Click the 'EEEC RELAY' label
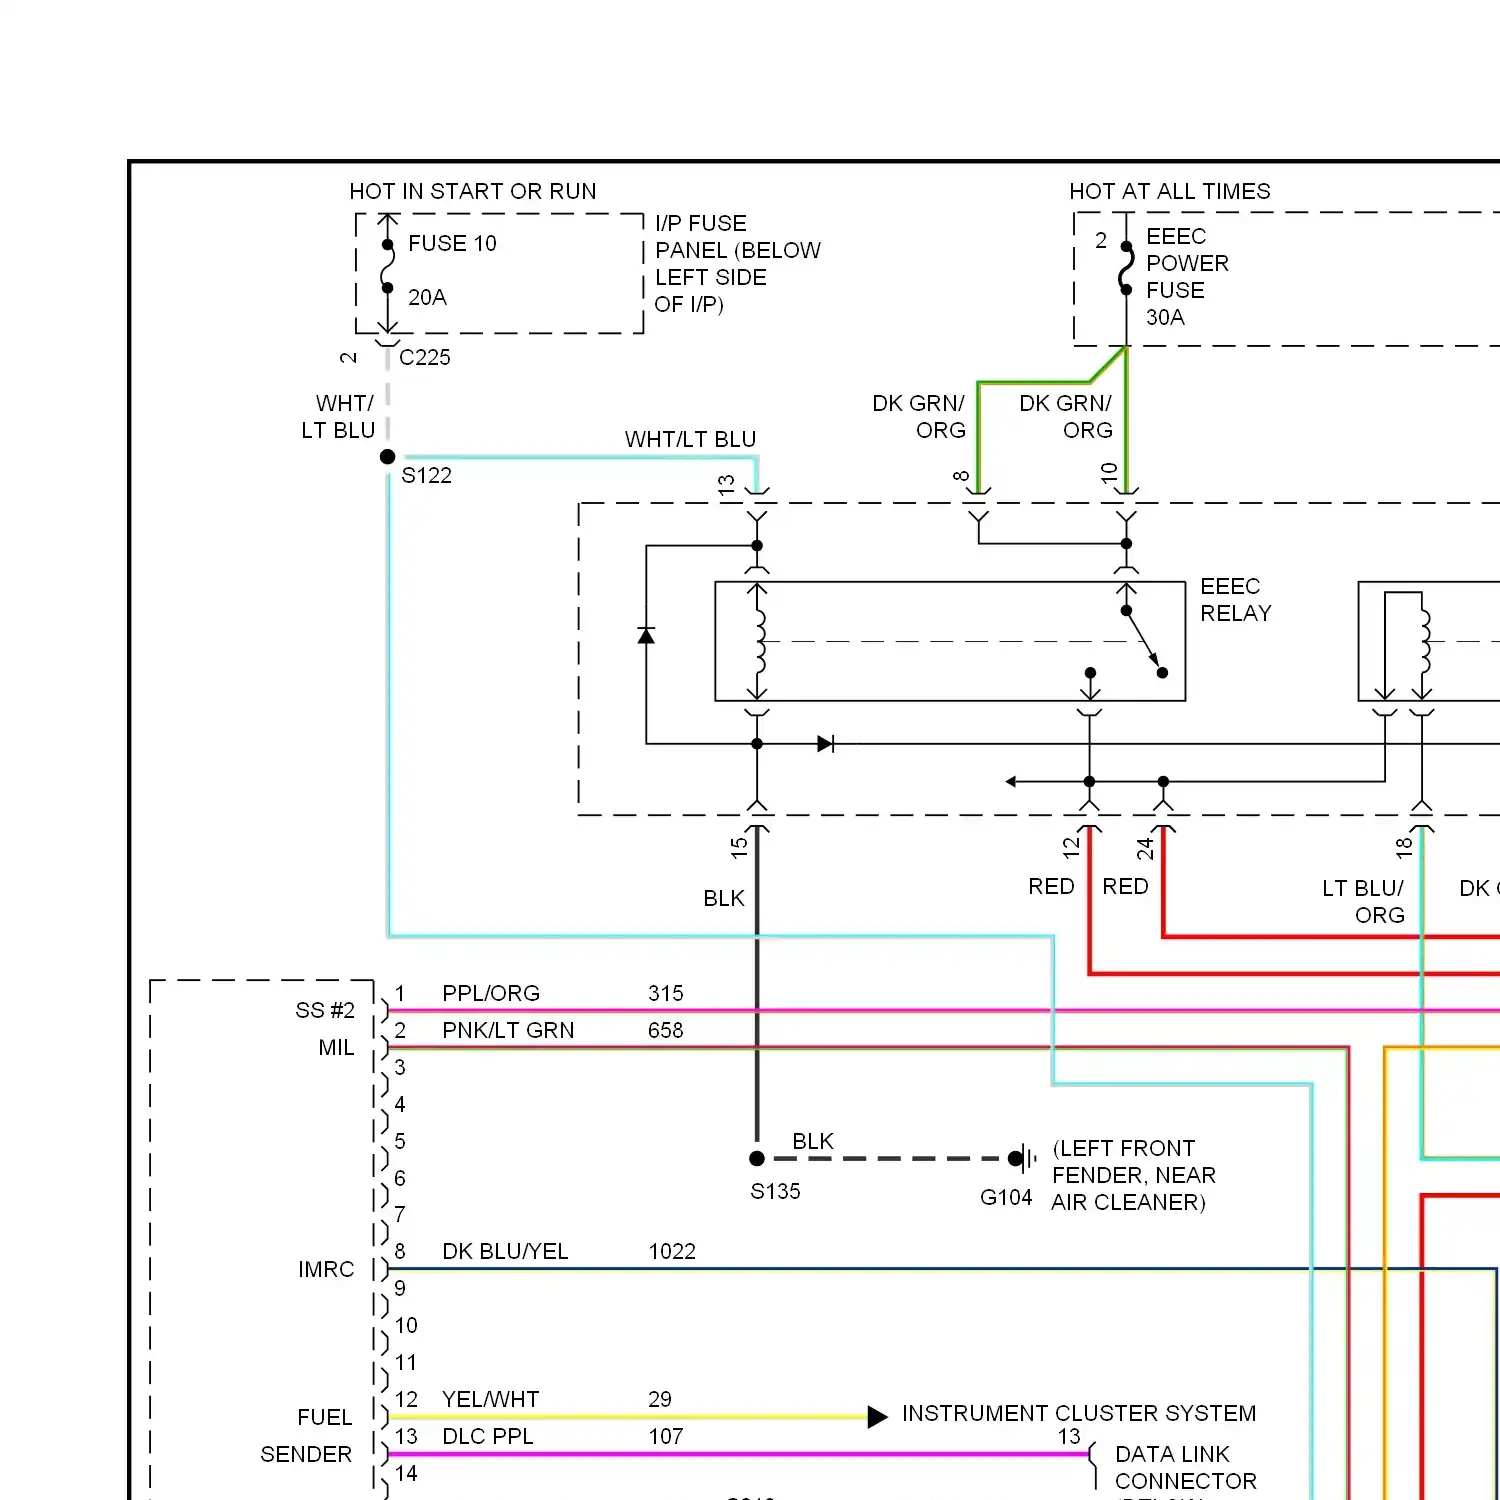The height and width of the screenshot is (1500, 1500). click(1236, 599)
